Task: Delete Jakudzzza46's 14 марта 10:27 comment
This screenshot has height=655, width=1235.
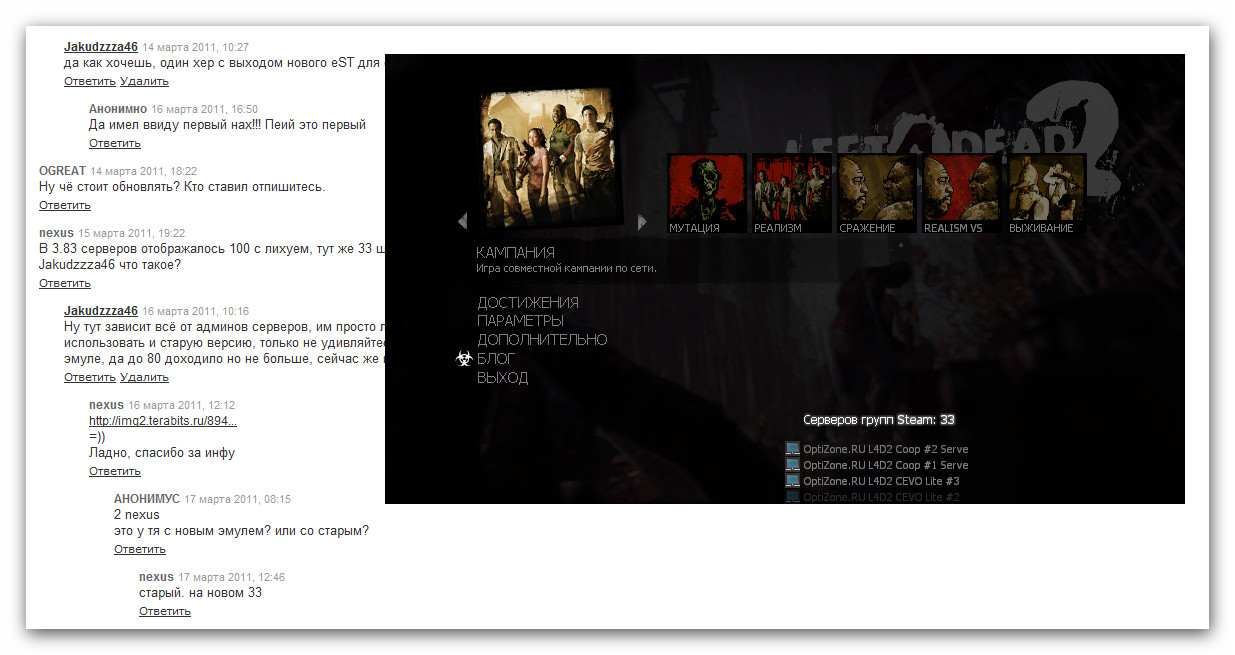Action: pos(144,81)
